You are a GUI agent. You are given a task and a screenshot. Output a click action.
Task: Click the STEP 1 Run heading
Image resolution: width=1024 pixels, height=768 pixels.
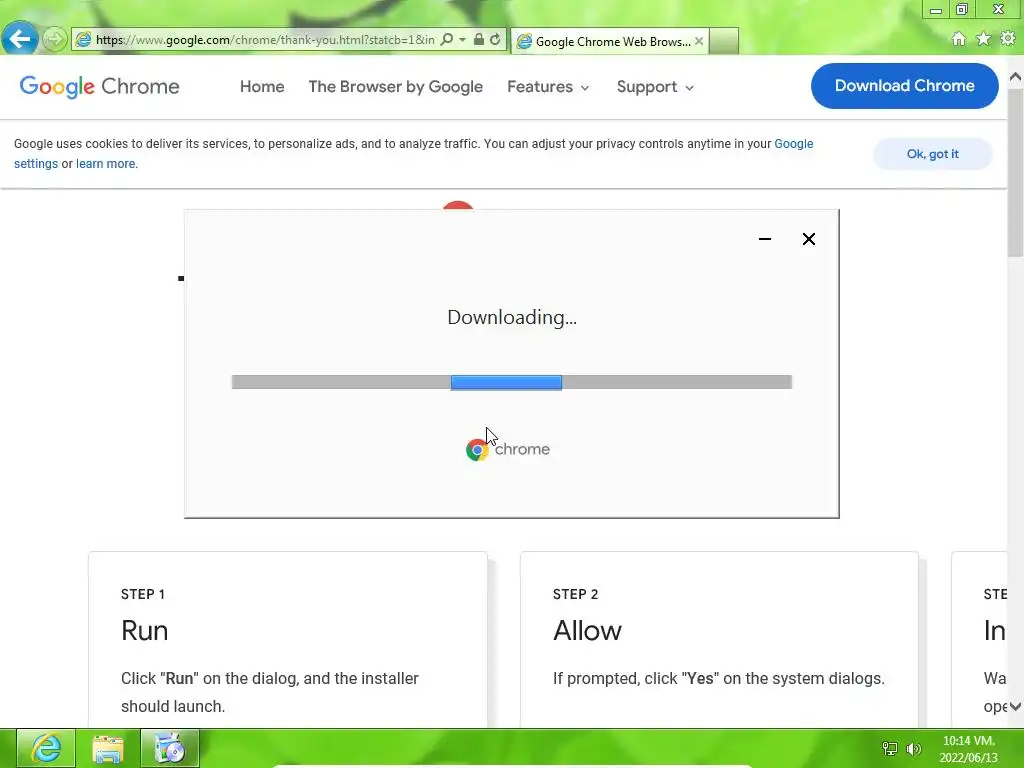tap(144, 631)
